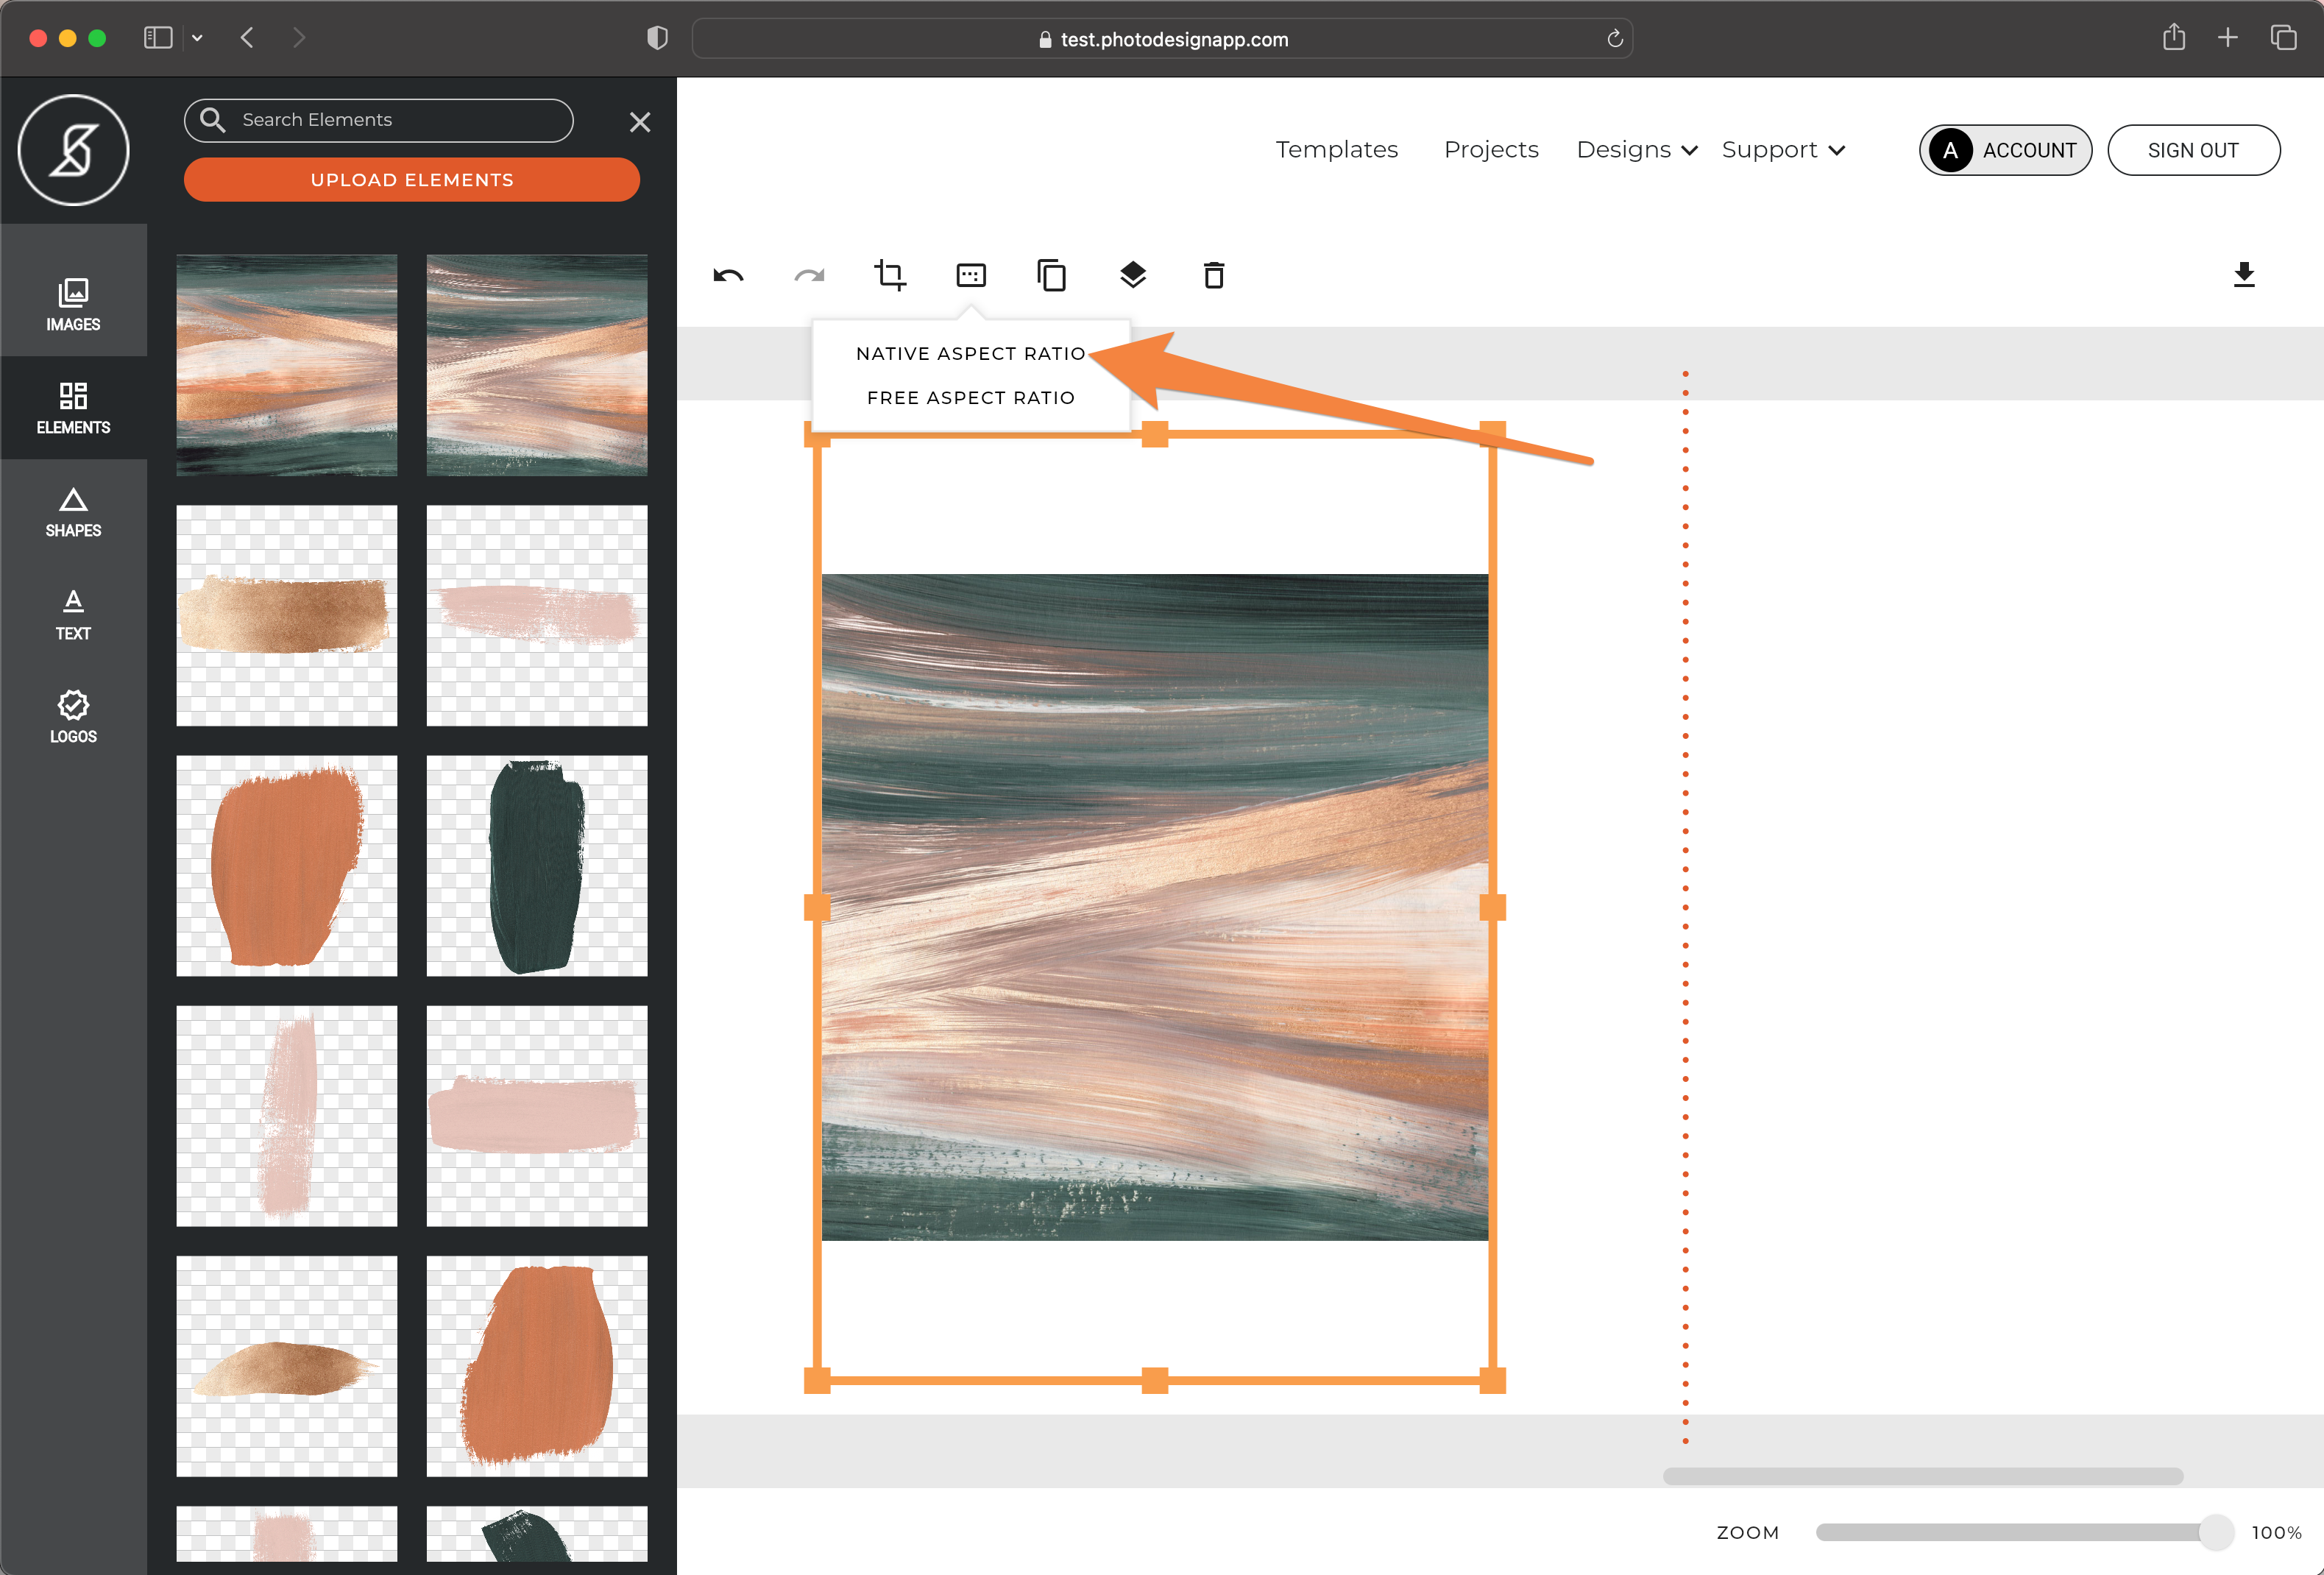Click the magnifier icon in Search Elements
Image resolution: width=2324 pixels, height=1575 pixels.
[x=212, y=120]
